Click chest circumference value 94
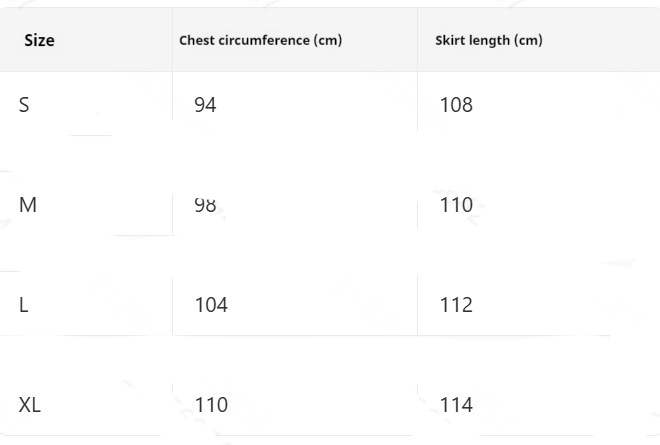The width and height of the screenshot is (660, 445). point(205,105)
